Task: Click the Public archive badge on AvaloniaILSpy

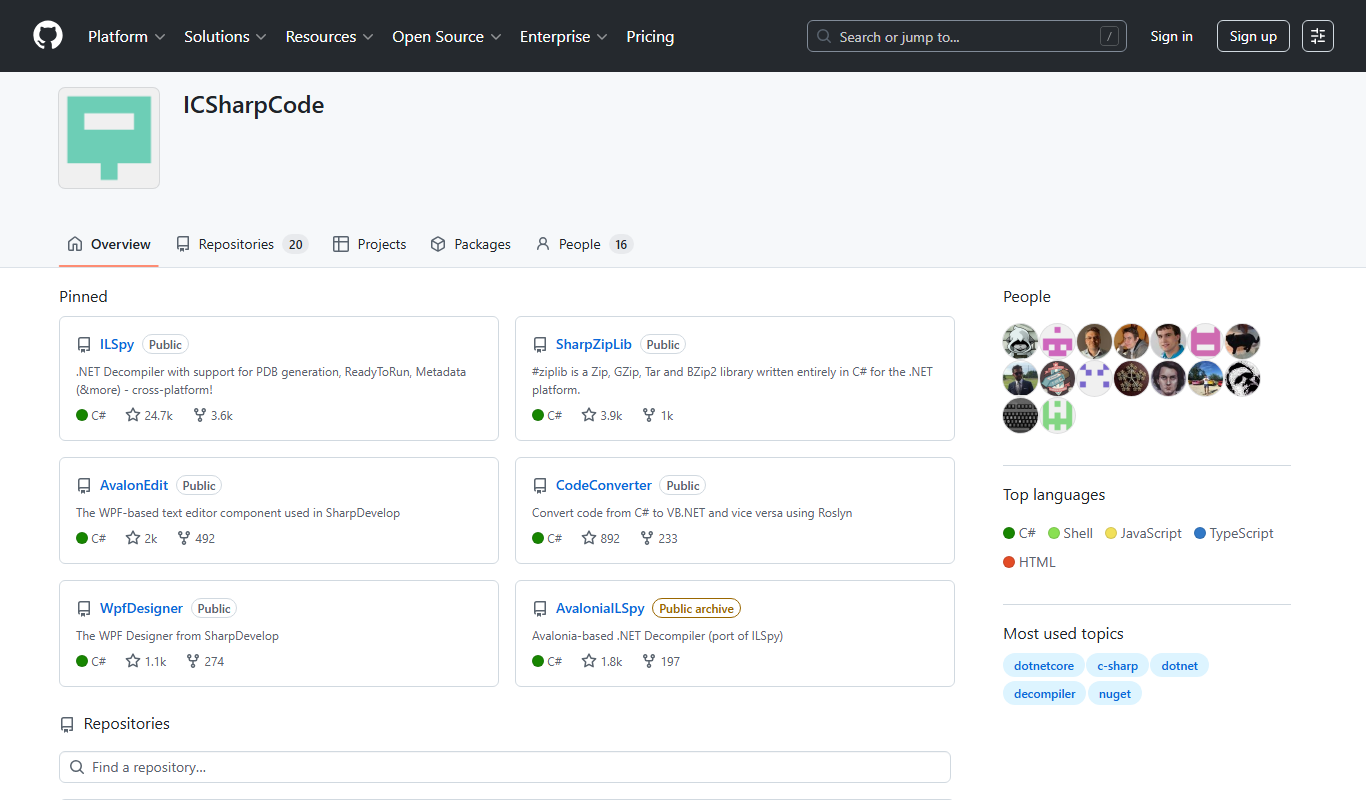Action: 697,608
